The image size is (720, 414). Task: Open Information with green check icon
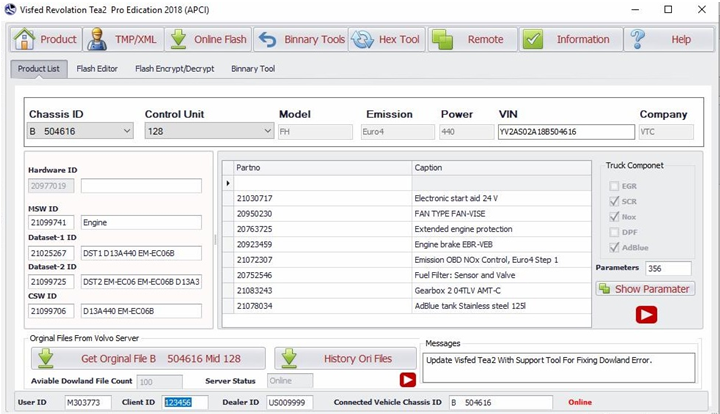tap(571, 39)
